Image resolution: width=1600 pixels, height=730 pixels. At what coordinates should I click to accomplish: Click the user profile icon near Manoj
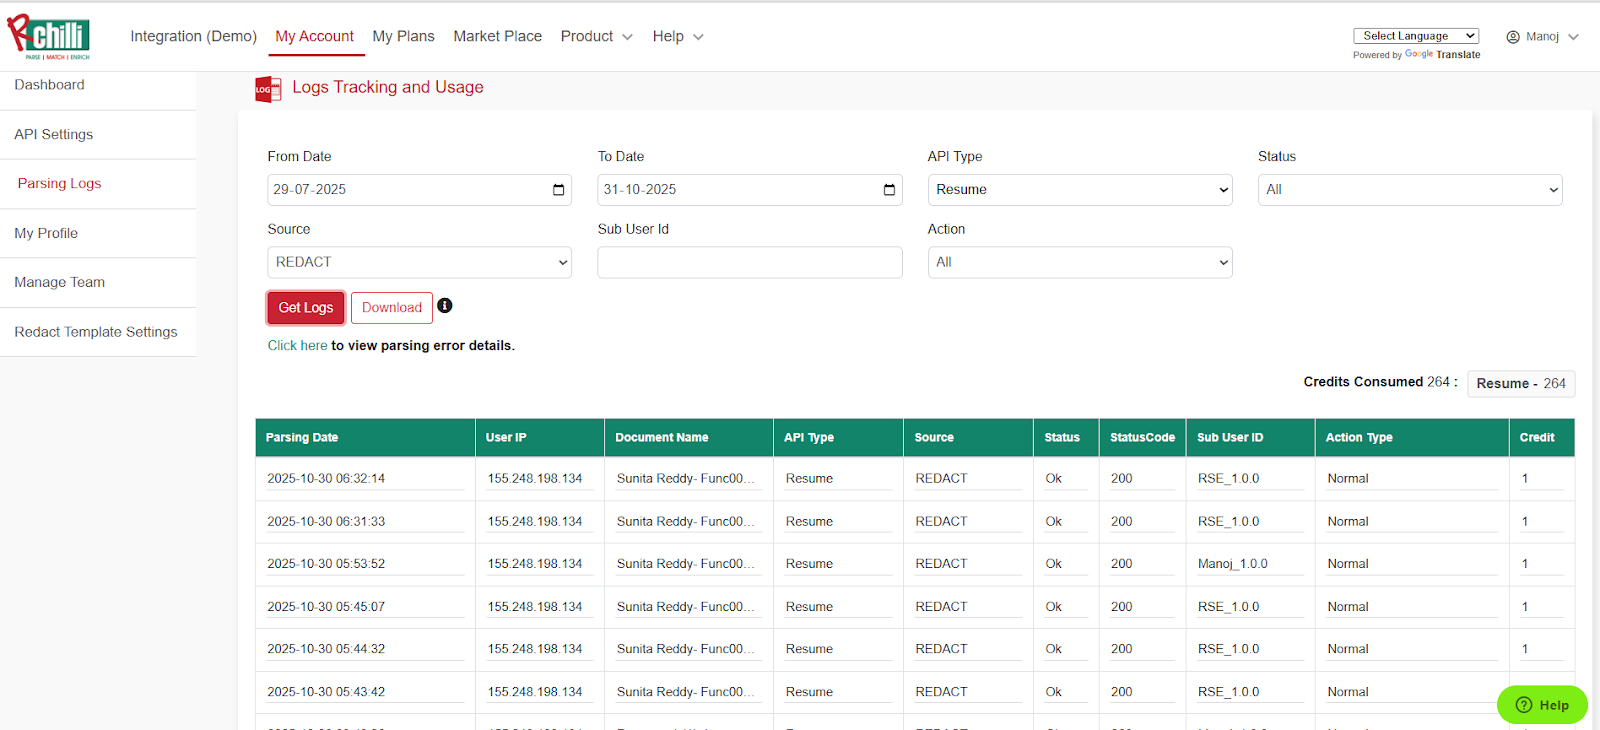(x=1513, y=37)
